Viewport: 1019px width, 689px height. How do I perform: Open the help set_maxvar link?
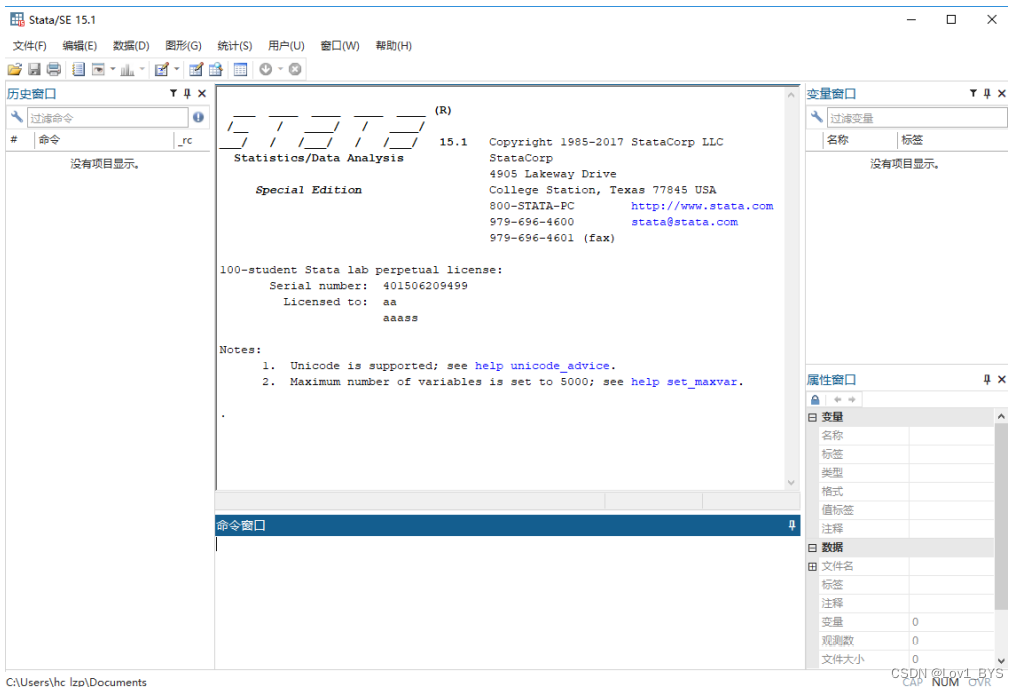(x=684, y=382)
